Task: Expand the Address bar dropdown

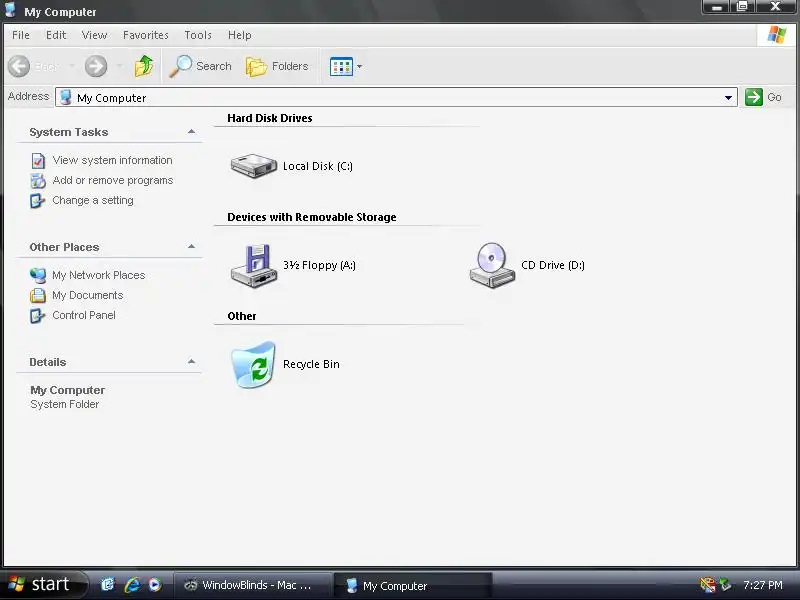Action: click(x=728, y=97)
